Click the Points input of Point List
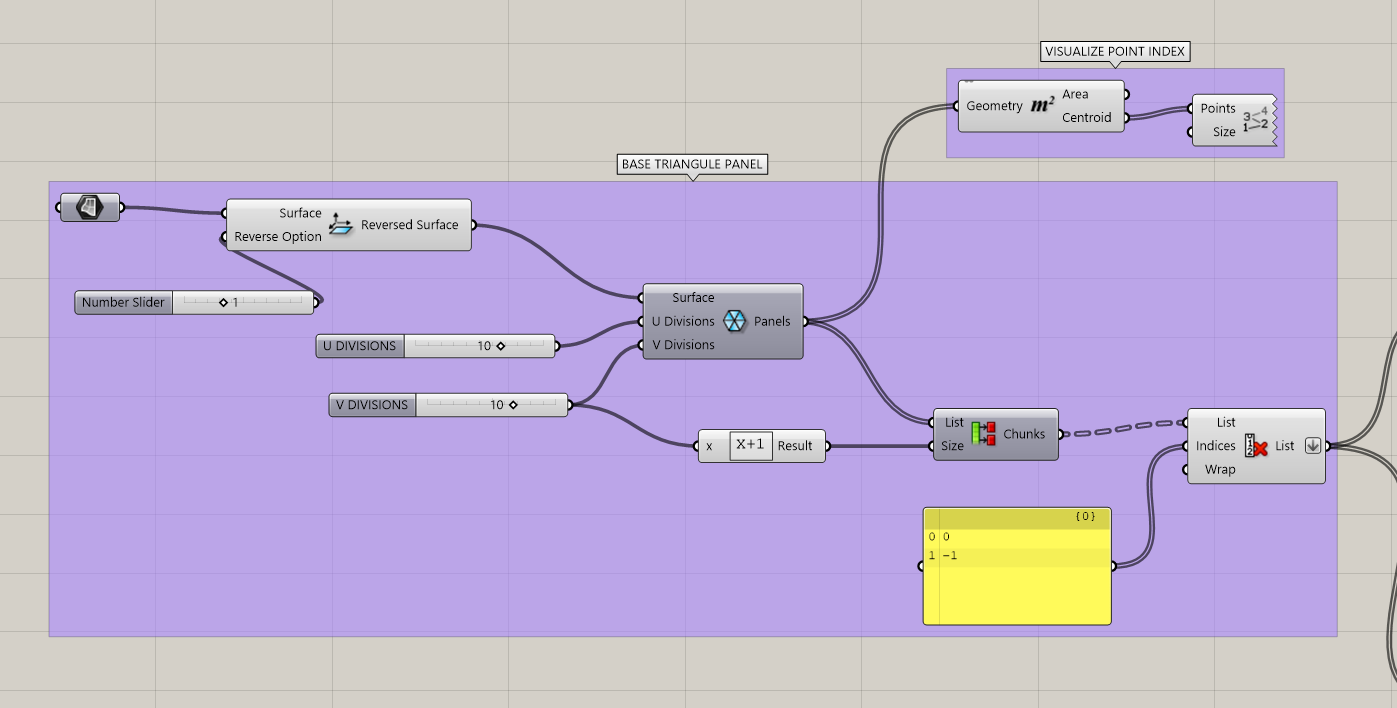 1218,108
